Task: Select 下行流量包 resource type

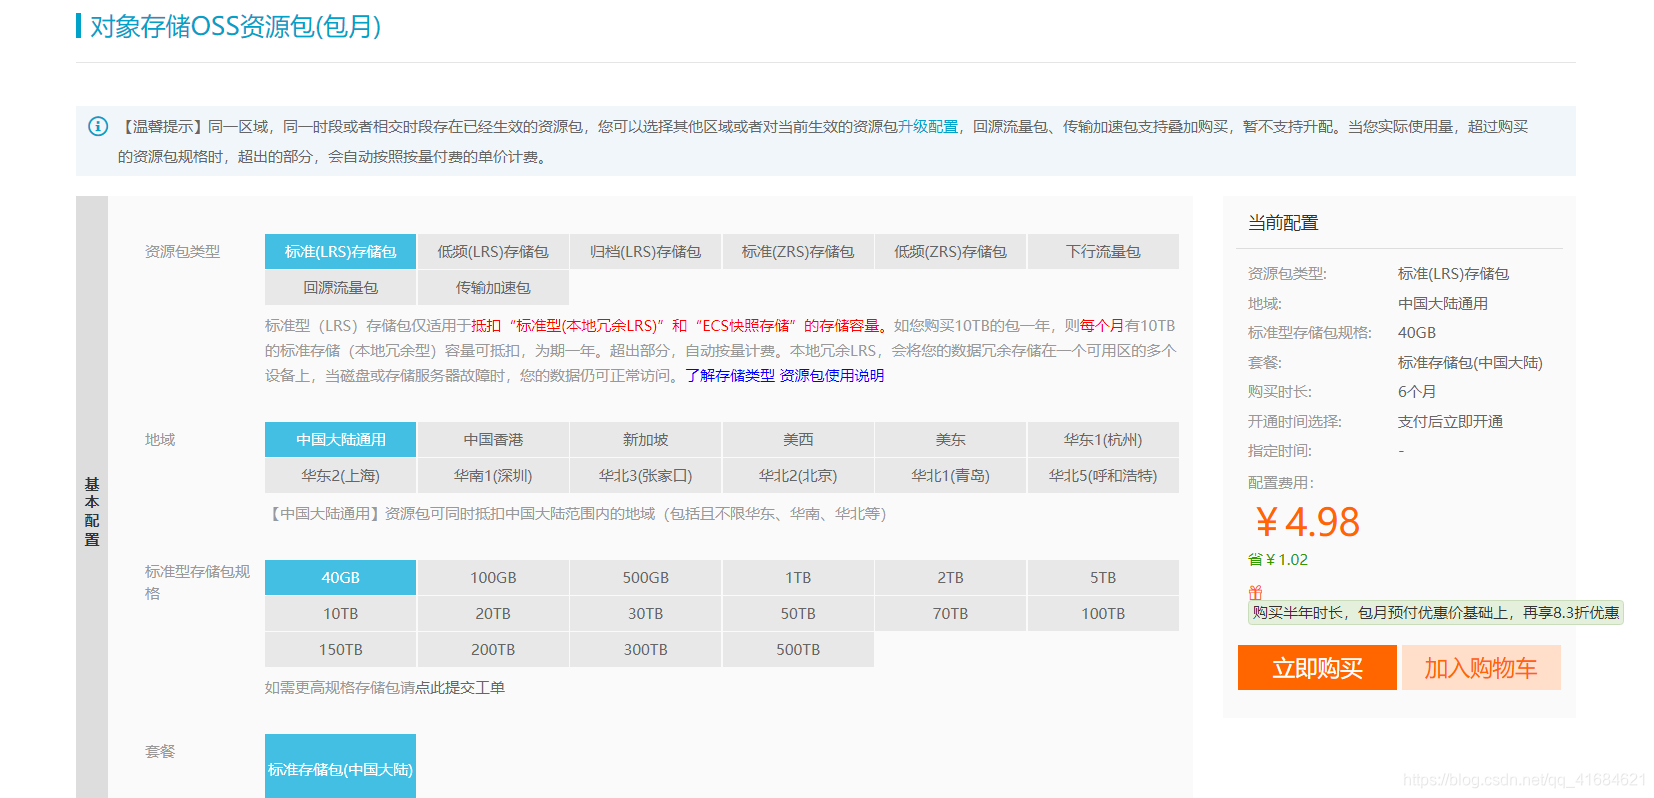Action: click(x=1103, y=252)
